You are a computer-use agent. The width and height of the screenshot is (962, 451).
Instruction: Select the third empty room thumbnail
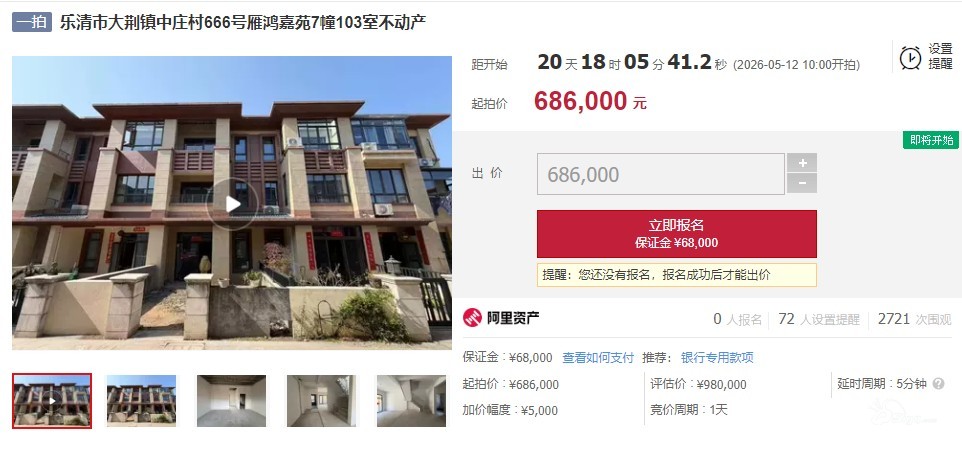(231, 401)
